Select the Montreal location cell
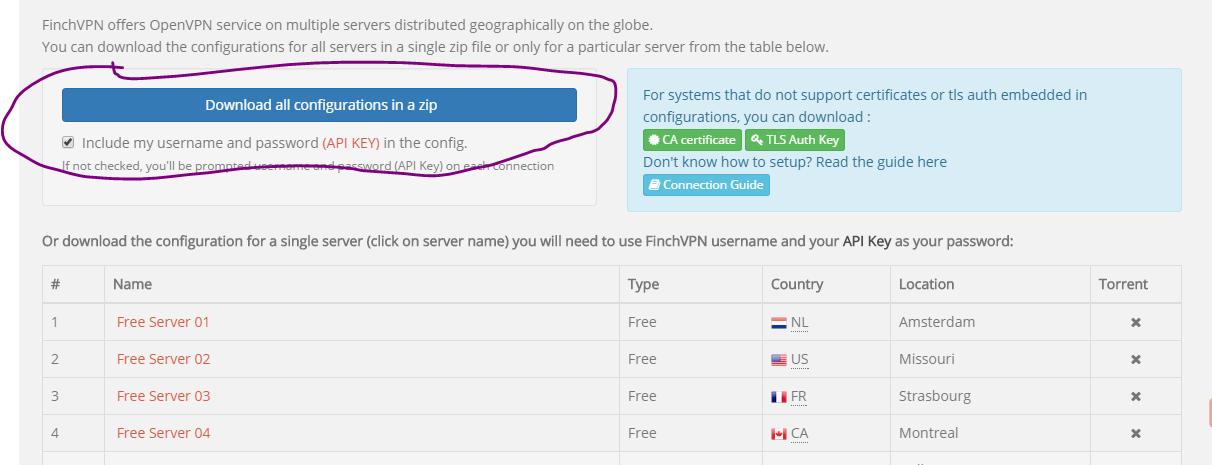Image resolution: width=1212 pixels, height=465 pixels. (x=988, y=433)
